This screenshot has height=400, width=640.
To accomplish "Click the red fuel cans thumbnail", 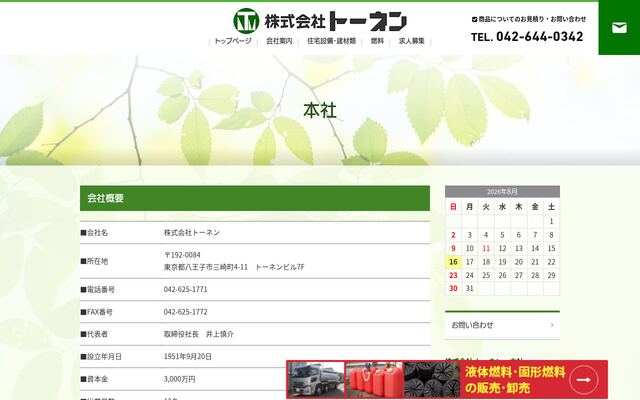I will 374,380.
